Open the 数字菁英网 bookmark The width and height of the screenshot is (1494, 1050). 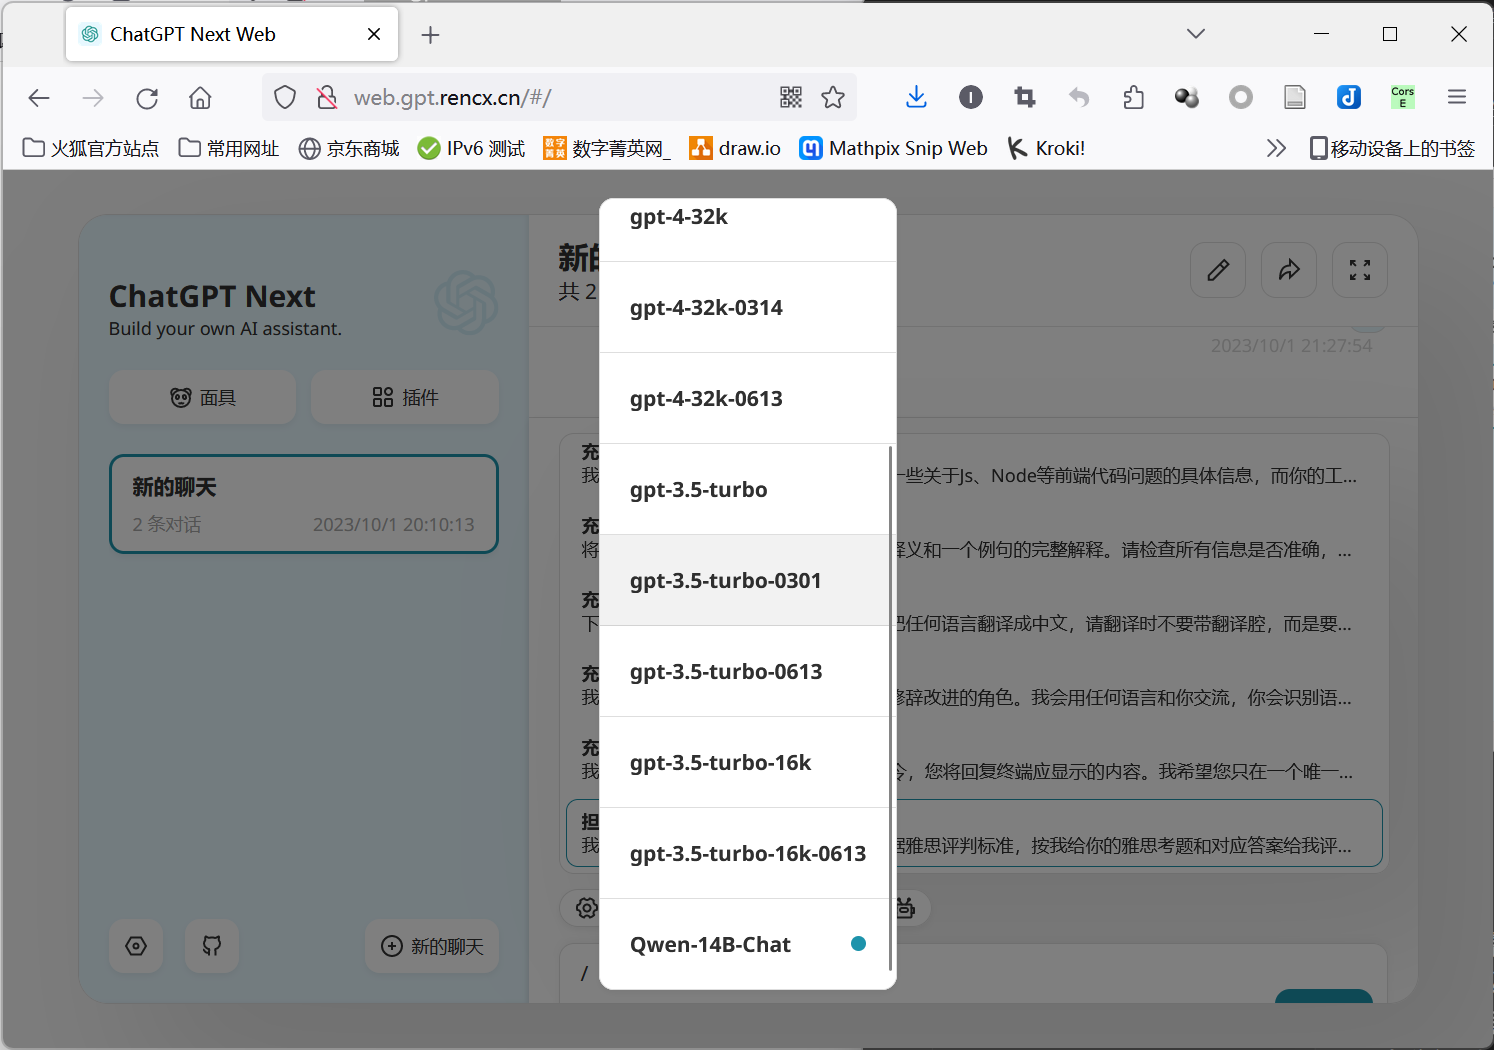coord(607,148)
